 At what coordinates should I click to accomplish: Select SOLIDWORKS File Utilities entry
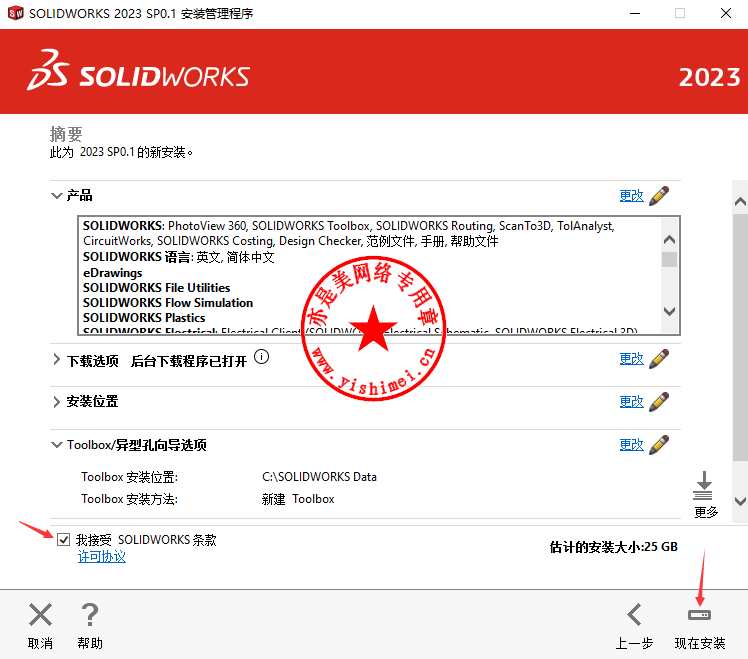(x=156, y=288)
